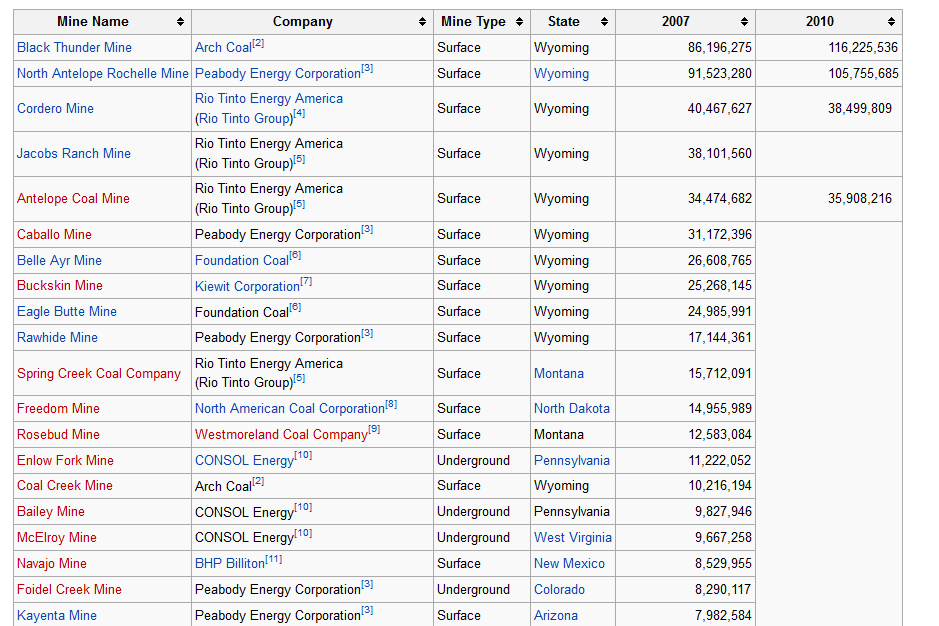This screenshot has height=626, width=939.
Task: Open Buckskin Mine red link
Action: [60, 286]
